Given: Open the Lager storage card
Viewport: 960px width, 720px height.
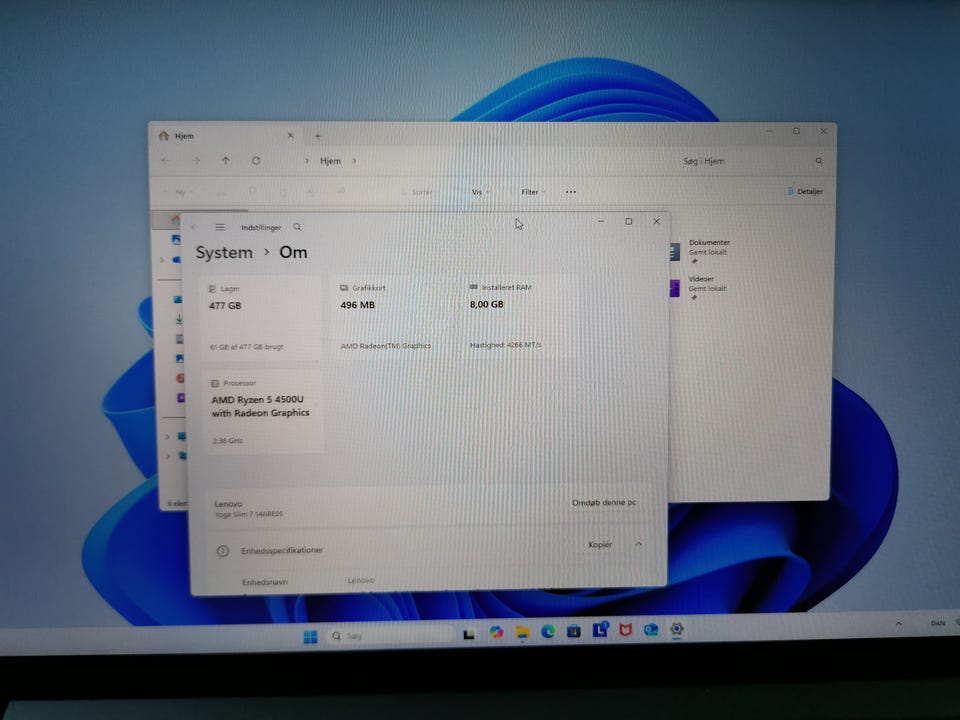Looking at the screenshot, I should (260, 318).
